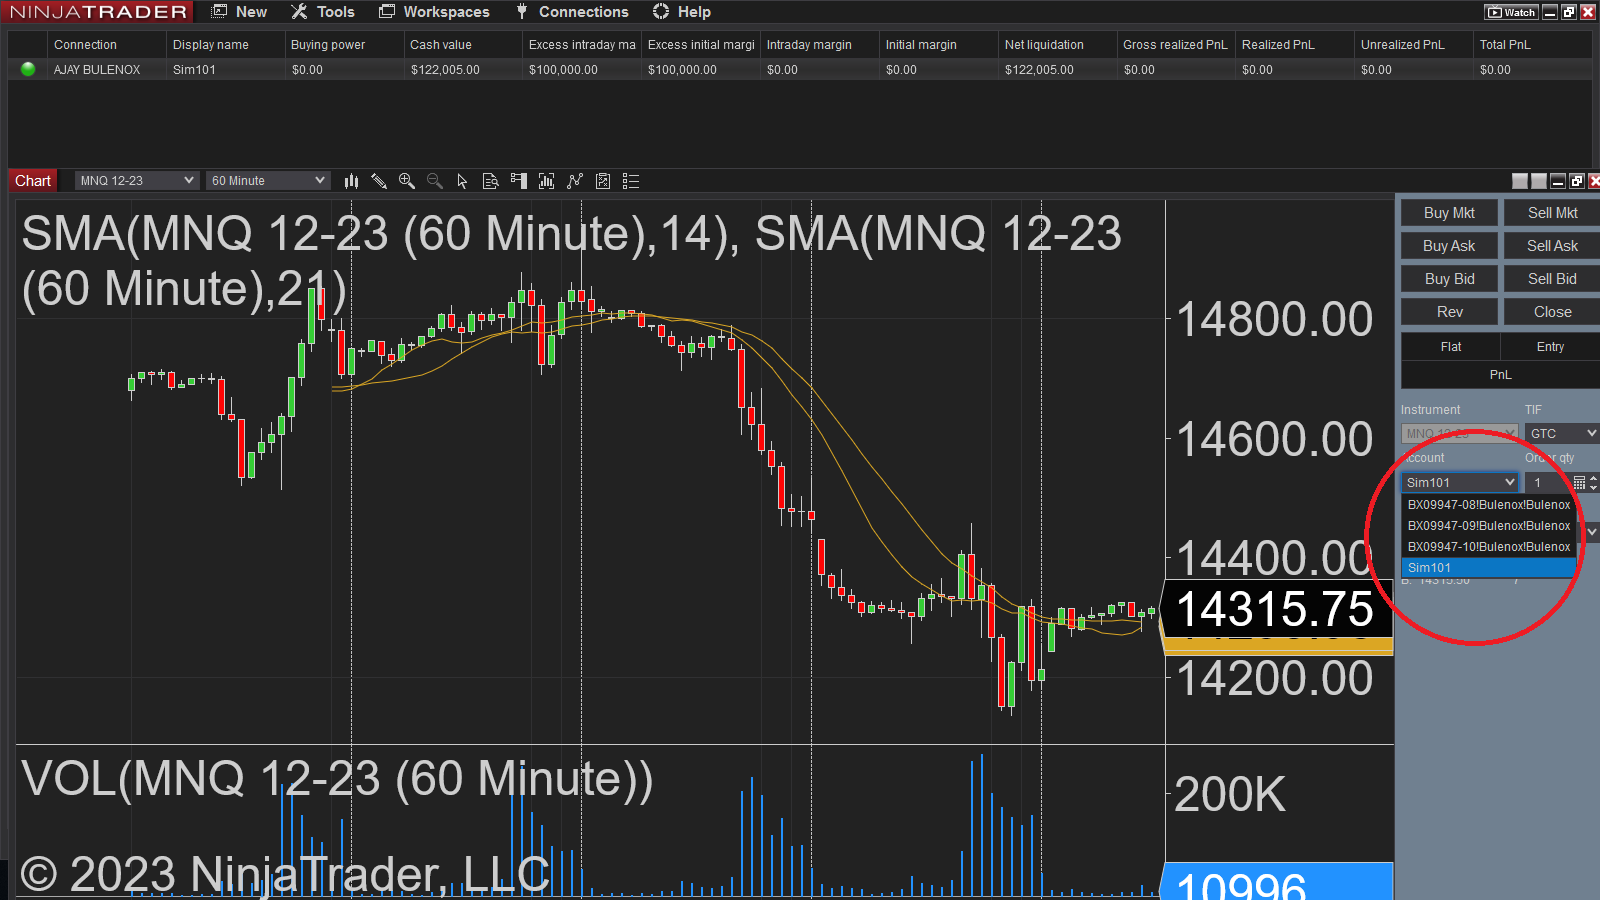Click the red Chart tab label
The height and width of the screenshot is (900, 1600).
pyautogui.click(x=33, y=181)
